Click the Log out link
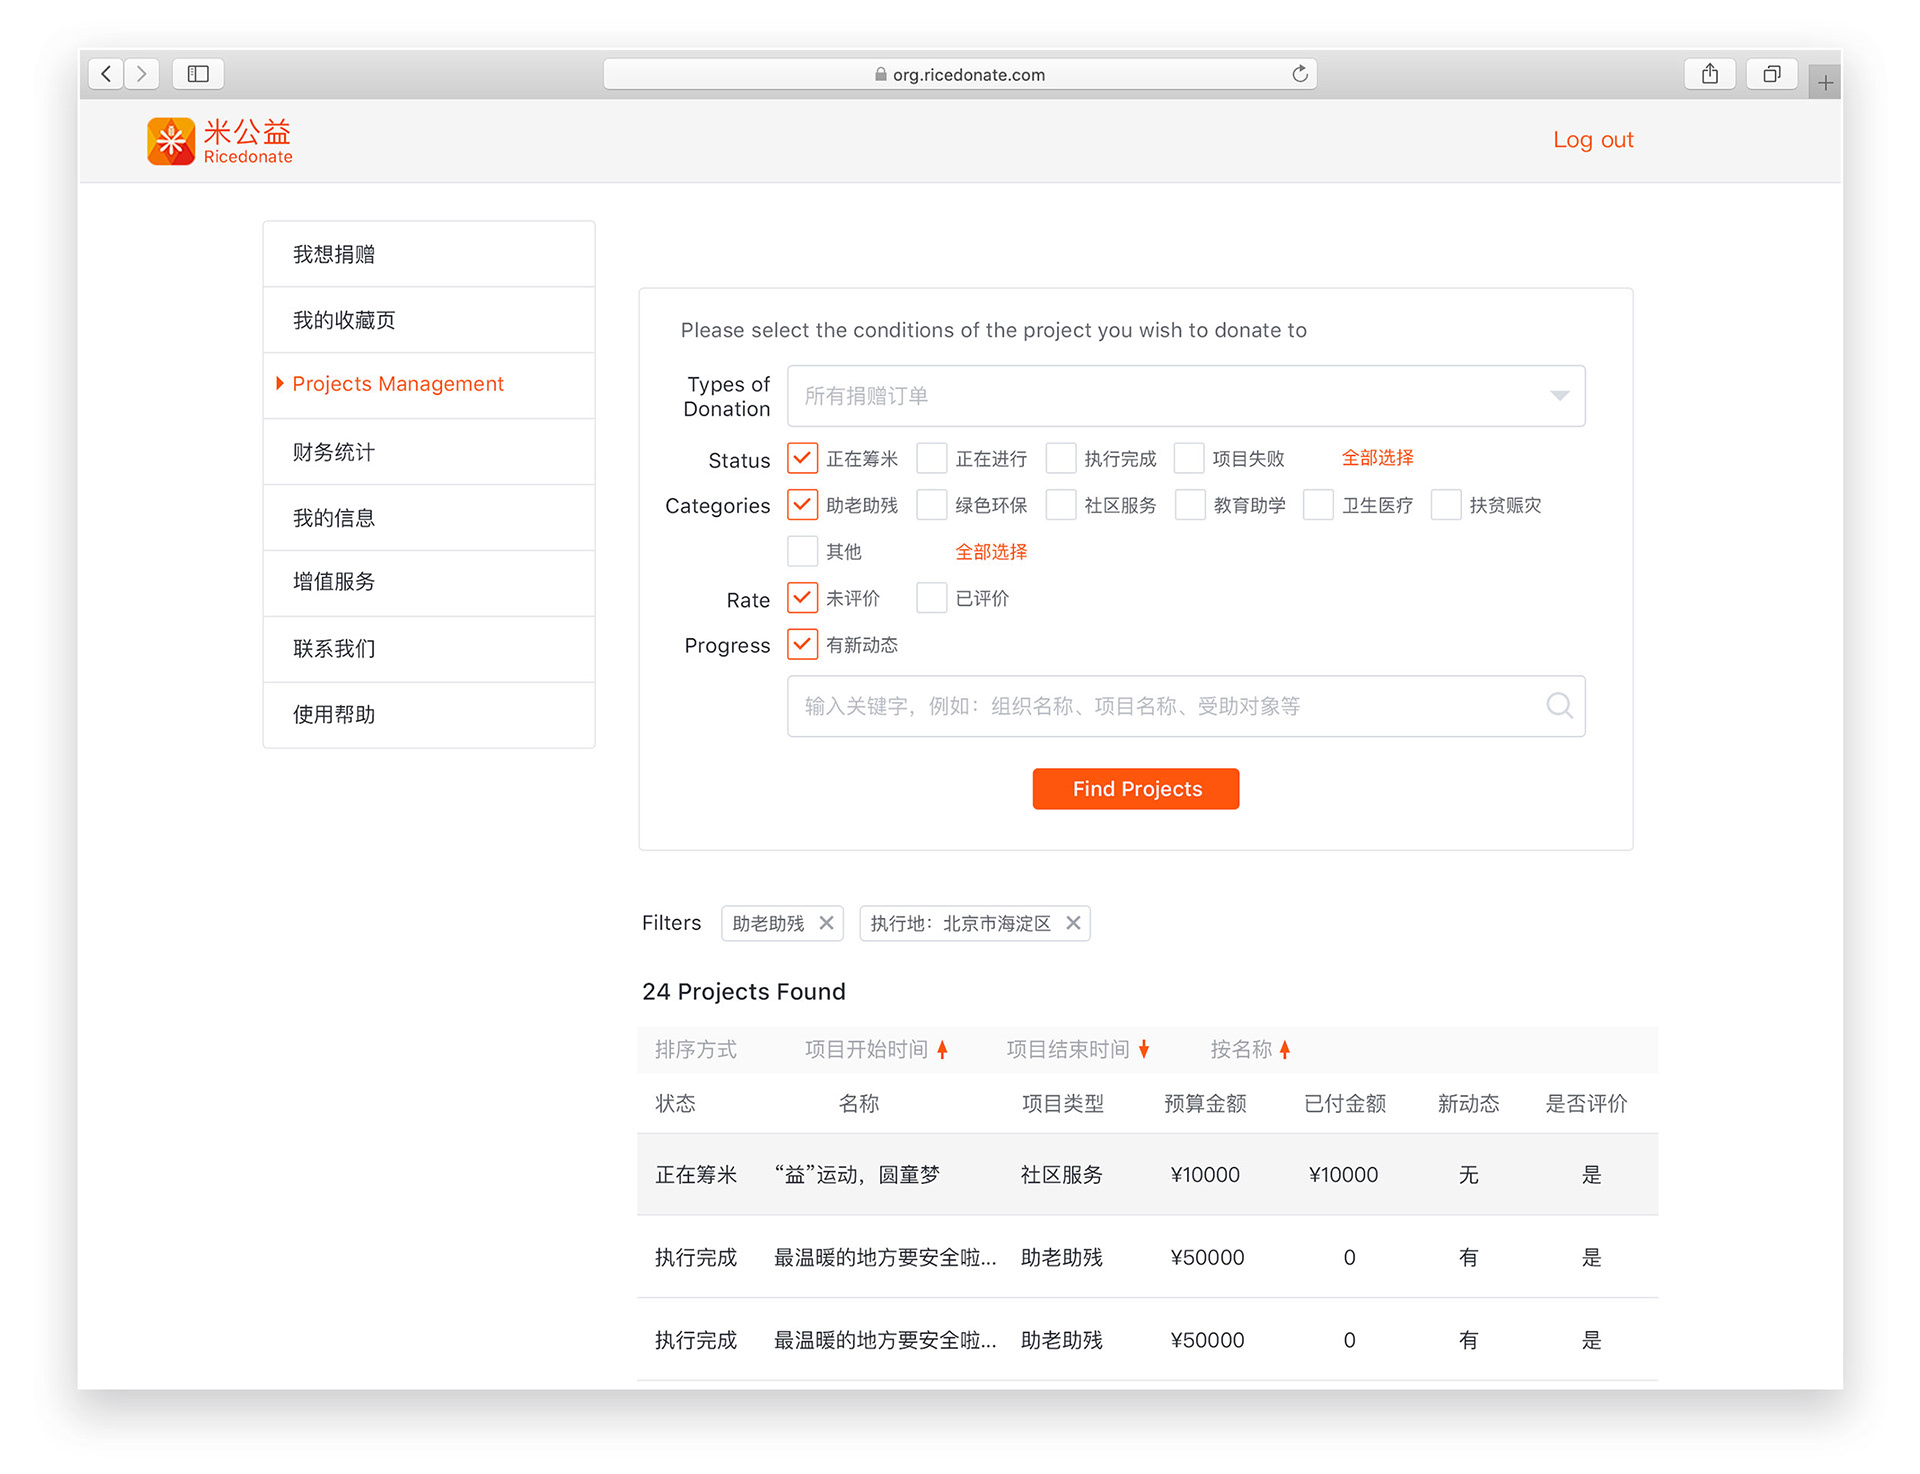This screenshot has height=1474, width=1920. (1592, 140)
